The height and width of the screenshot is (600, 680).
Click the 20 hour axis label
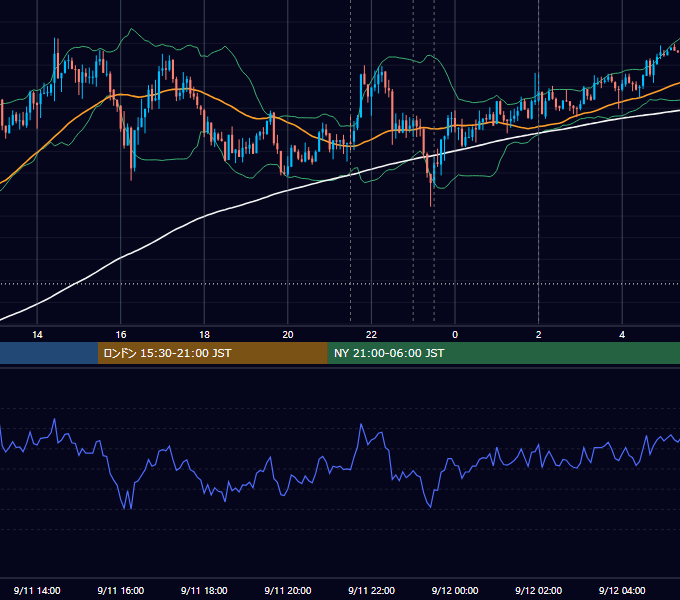click(x=288, y=335)
